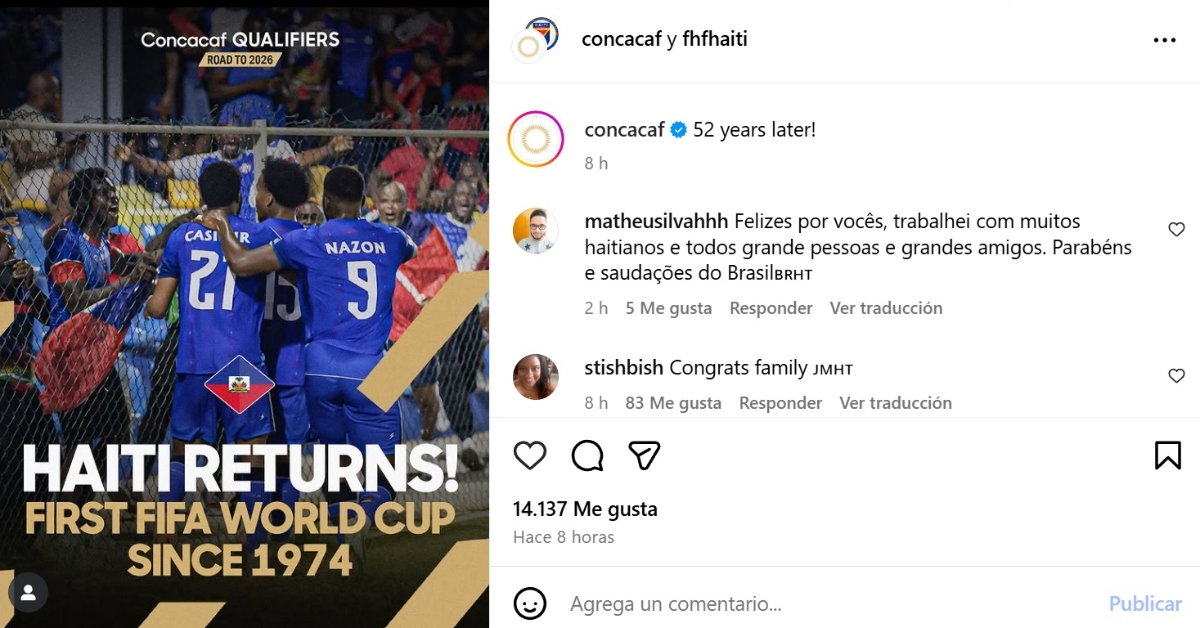Viewport: 1200px width, 628px height.
Task: Show translation for stishbish's comment
Action: tap(896, 403)
